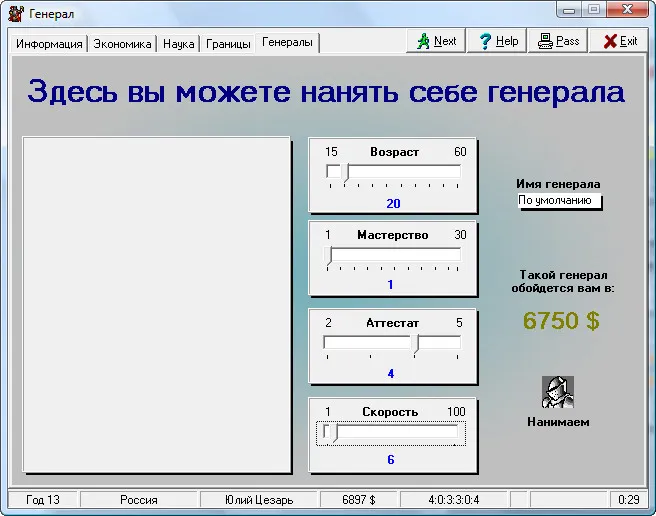Click the Next button with walking figure icon
The width and height of the screenshot is (656, 516).
coord(436,41)
